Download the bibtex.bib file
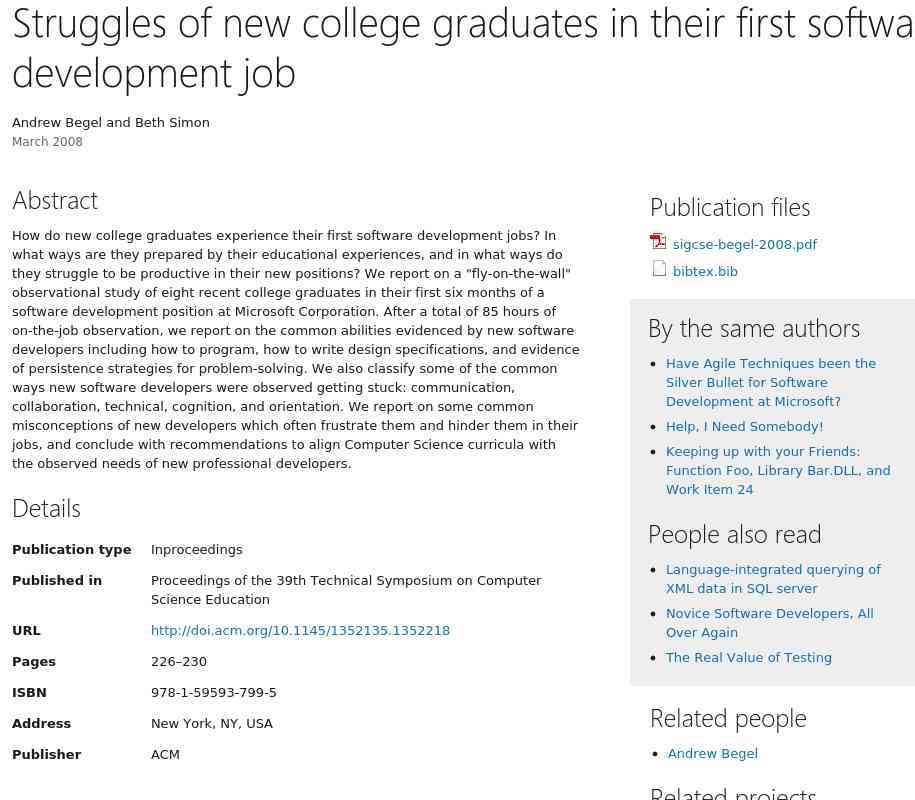The image size is (915, 800). click(x=705, y=271)
